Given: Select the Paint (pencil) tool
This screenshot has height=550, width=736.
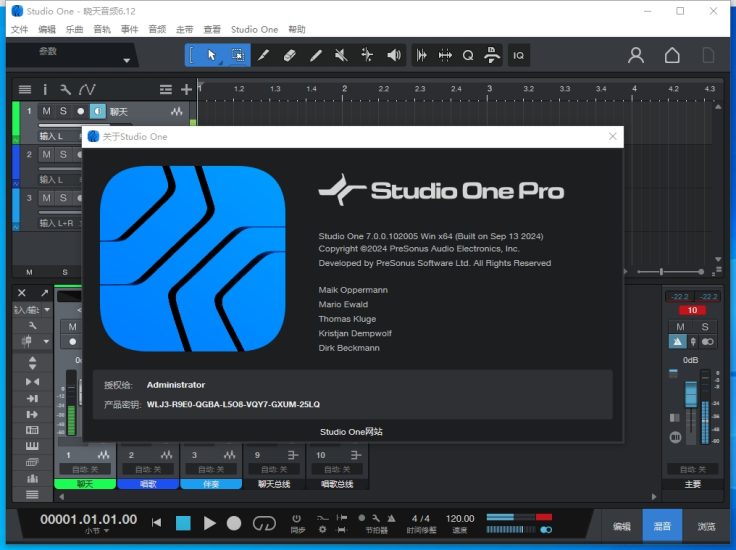Looking at the screenshot, I should click(x=316, y=55).
